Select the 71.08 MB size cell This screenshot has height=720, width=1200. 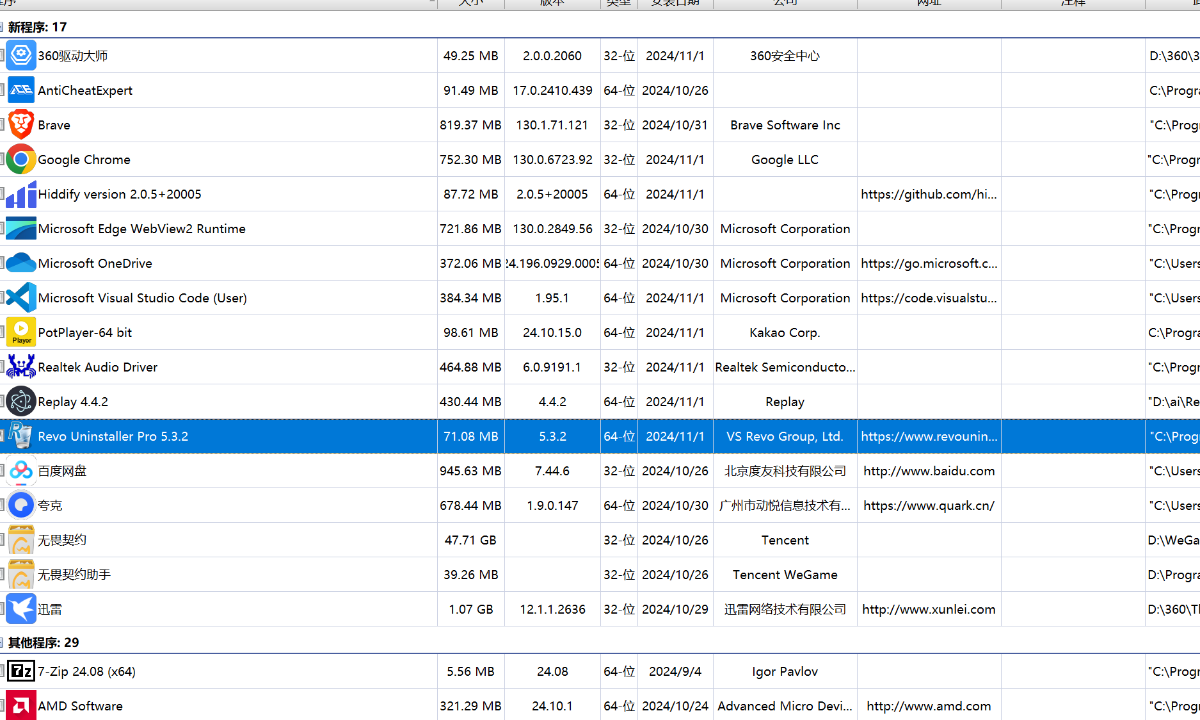471,436
